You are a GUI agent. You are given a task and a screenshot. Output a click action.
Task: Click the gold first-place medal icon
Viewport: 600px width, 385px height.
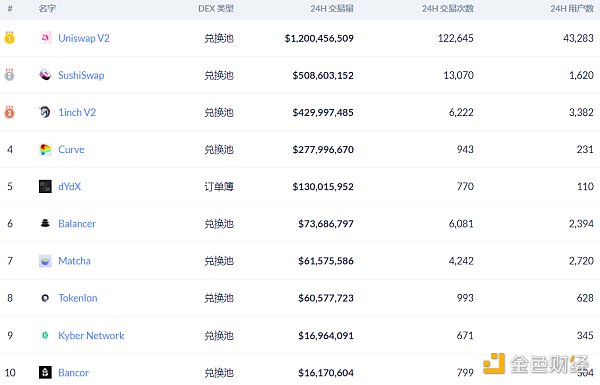[x=10, y=38]
